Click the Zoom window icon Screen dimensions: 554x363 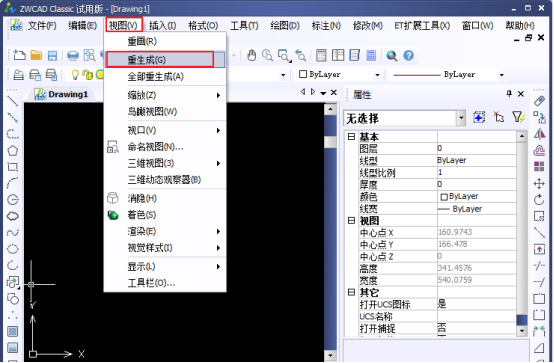284,56
